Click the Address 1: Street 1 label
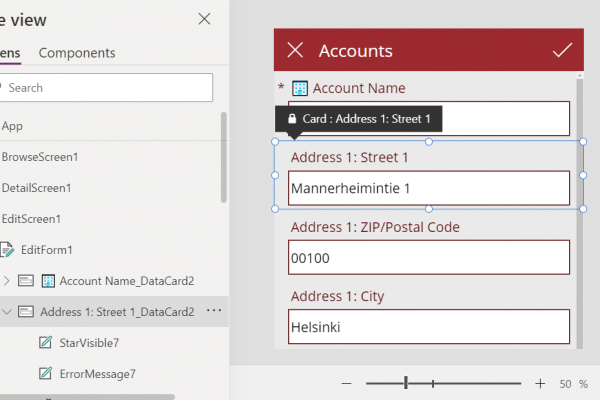600x400 pixels. (x=349, y=157)
